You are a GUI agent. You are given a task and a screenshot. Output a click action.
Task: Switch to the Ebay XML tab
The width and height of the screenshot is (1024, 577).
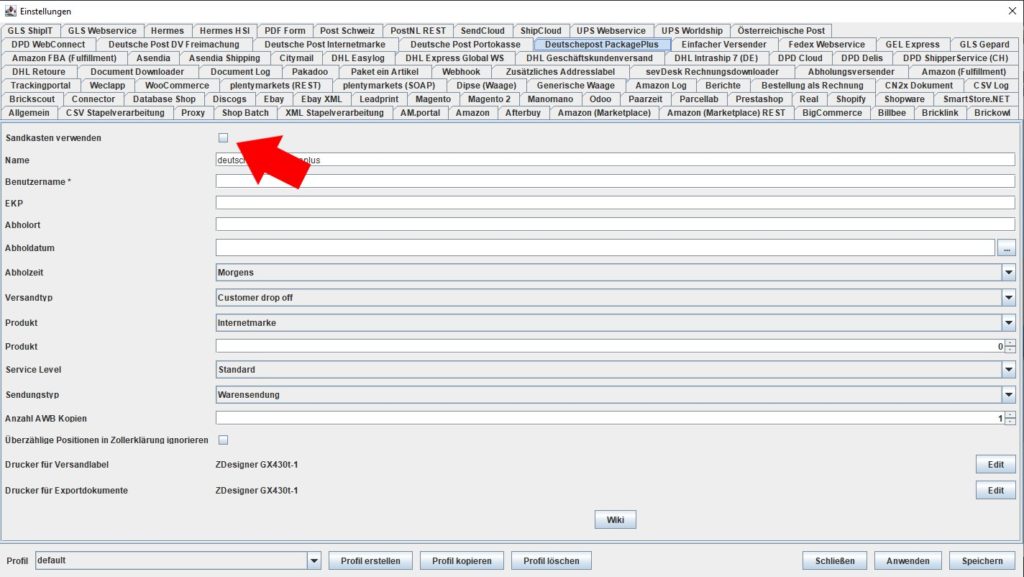click(321, 99)
